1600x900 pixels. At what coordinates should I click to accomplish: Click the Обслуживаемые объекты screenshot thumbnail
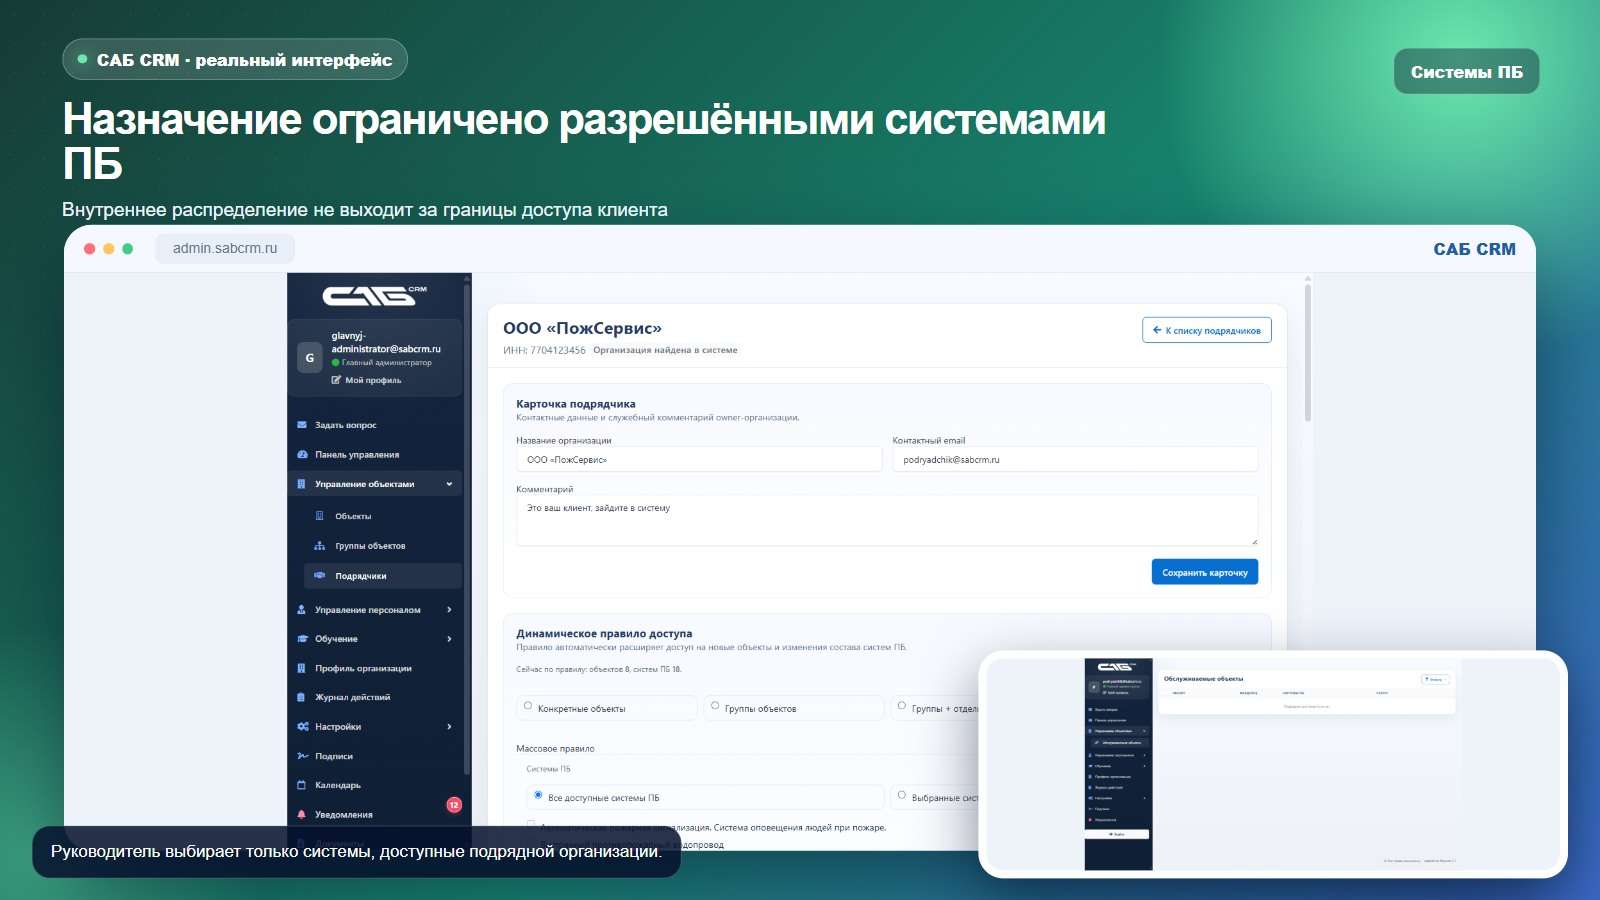click(x=1272, y=764)
